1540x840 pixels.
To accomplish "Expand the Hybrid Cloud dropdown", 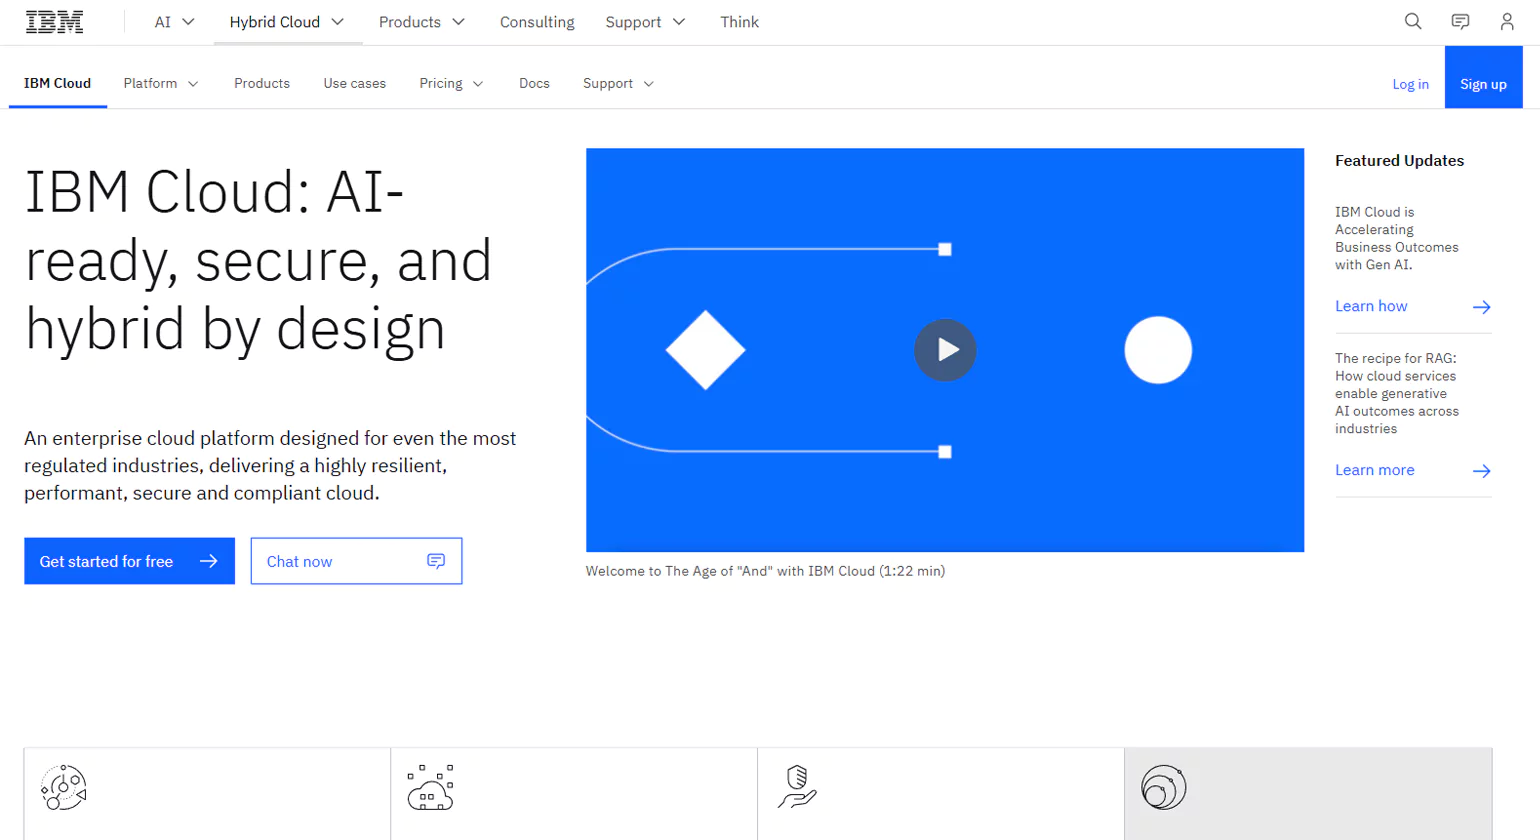I will point(286,22).
